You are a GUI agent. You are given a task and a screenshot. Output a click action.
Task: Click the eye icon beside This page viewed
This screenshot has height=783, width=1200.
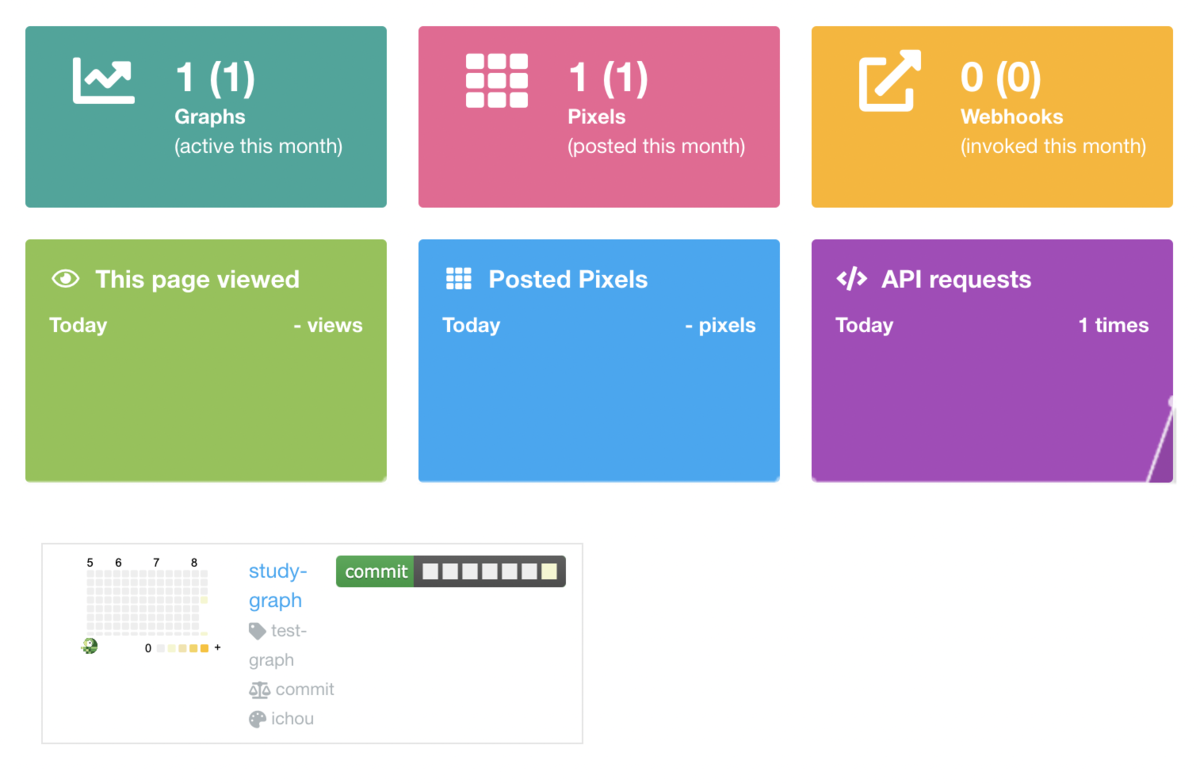65,279
